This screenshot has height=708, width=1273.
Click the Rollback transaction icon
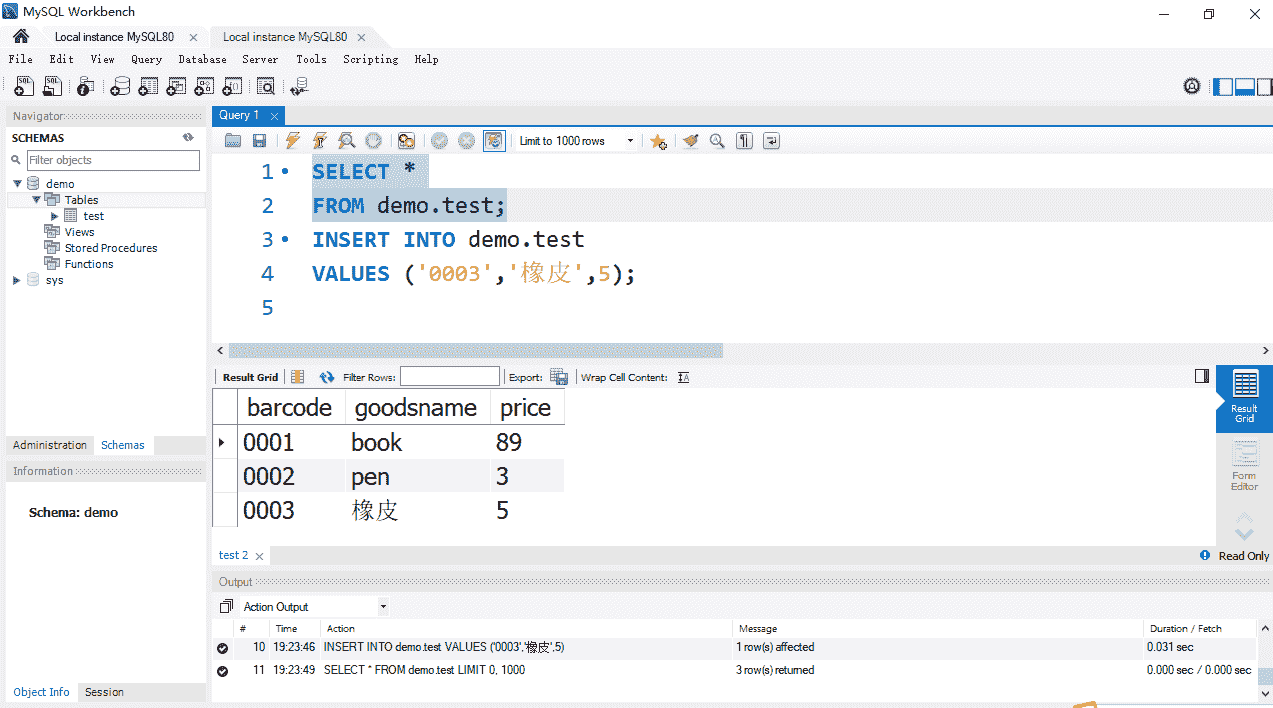click(x=466, y=141)
